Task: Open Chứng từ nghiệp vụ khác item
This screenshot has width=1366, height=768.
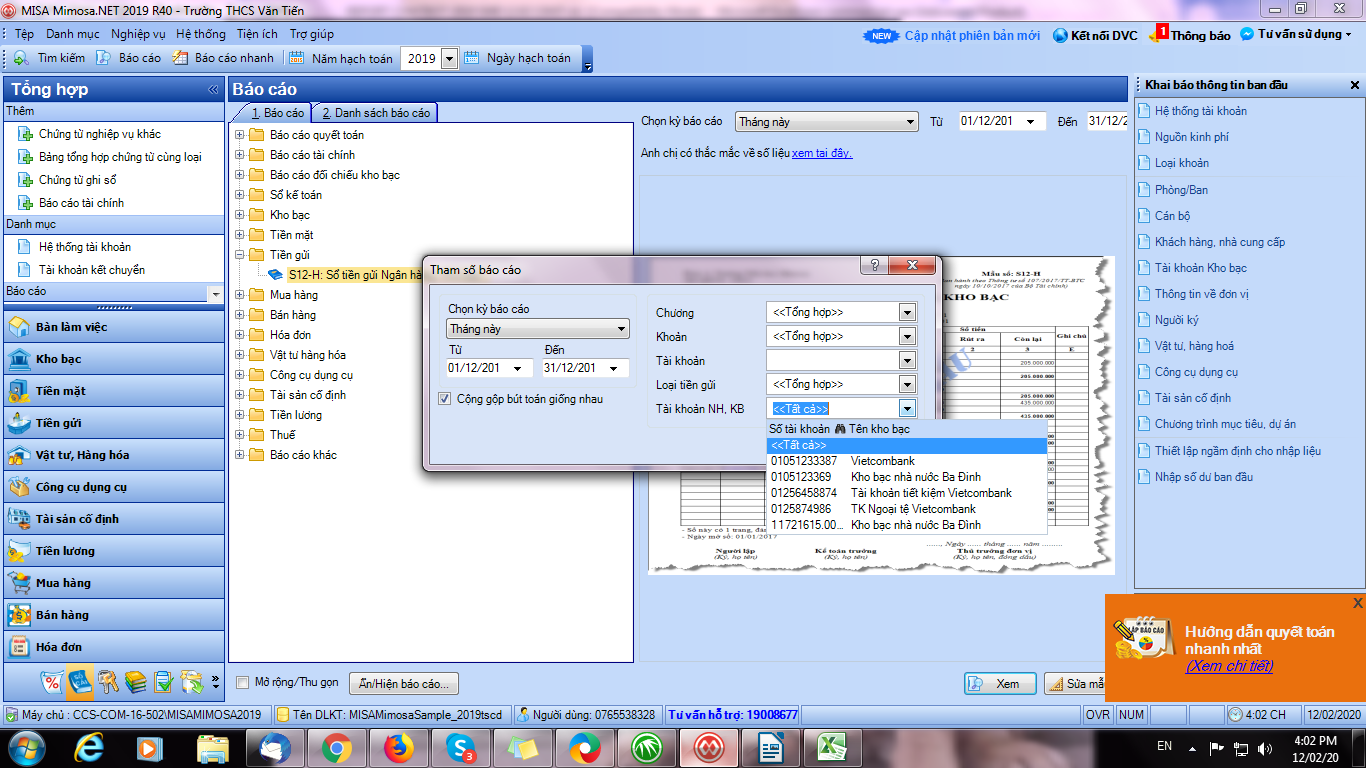Action: (100, 134)
